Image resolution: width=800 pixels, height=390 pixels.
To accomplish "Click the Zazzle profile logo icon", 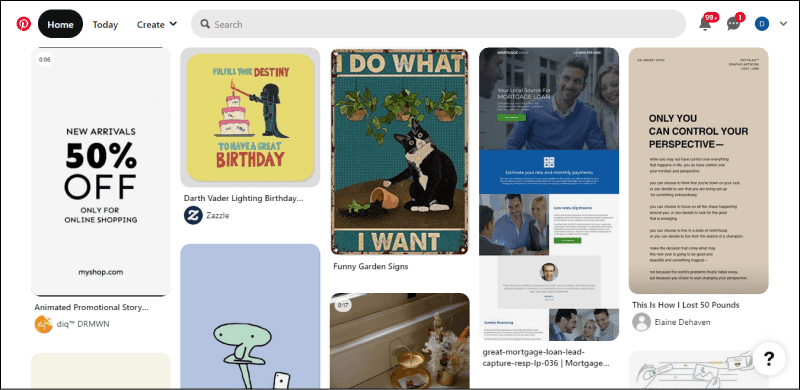I will point(193,215).
